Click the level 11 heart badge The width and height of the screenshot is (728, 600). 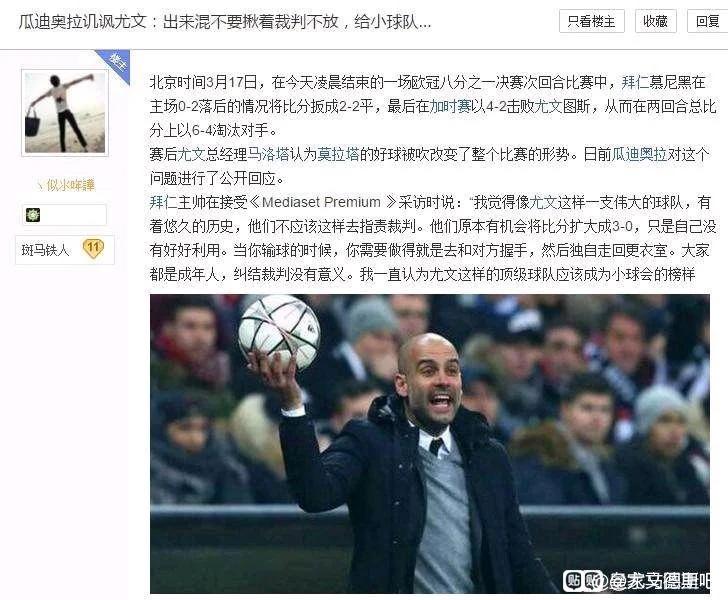click(x=93, y=248)
